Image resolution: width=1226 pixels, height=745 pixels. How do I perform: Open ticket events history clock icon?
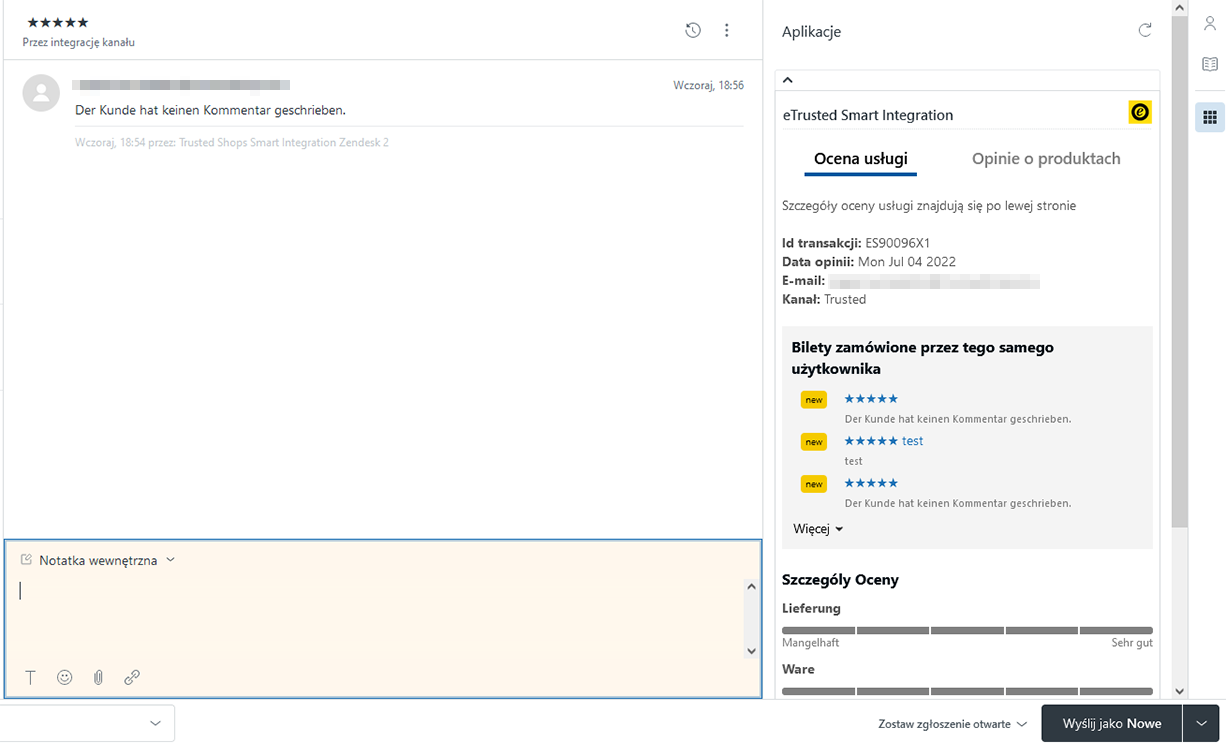click(x=693, y=31)
